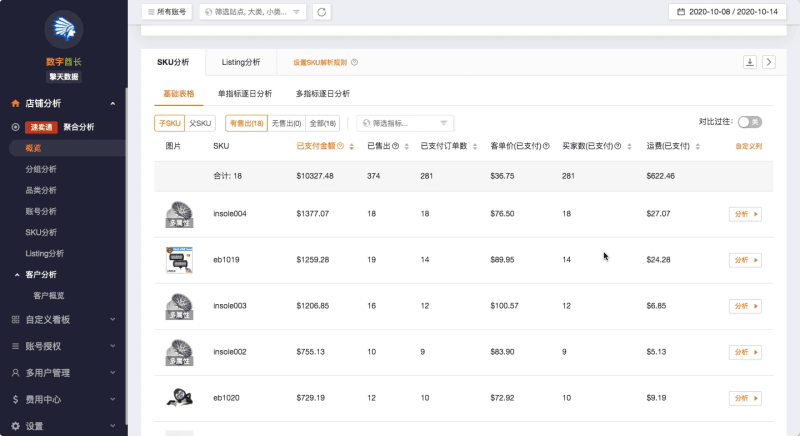Switch to the SKU分析 tab
The width and height of the screenshot is (800, 436).
point(173,62)
